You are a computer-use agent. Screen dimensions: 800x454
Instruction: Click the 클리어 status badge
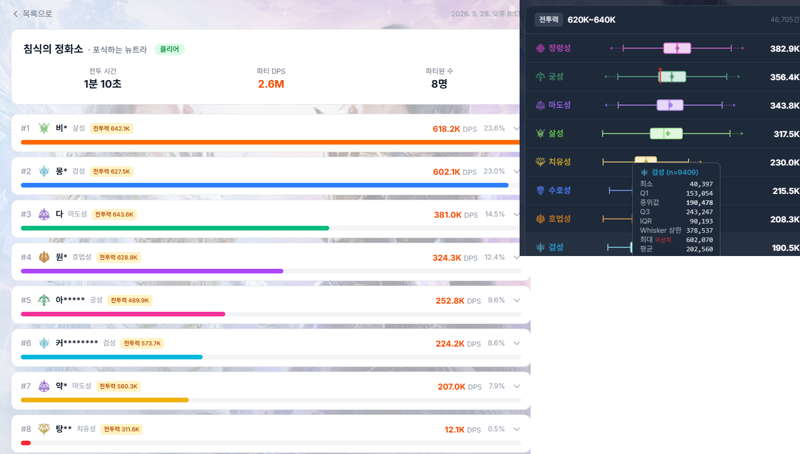tap(169, 49)
